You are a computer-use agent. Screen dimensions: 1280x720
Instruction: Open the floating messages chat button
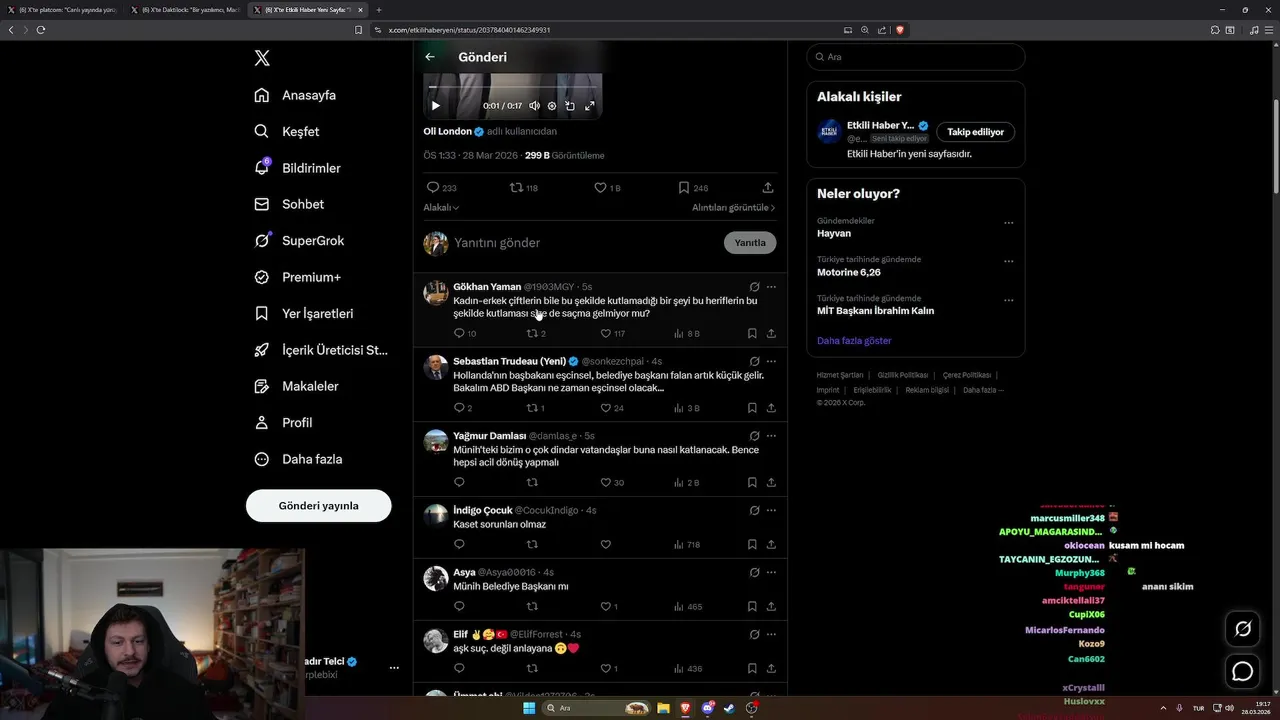pyautogui.click(x=1243, y=672)
